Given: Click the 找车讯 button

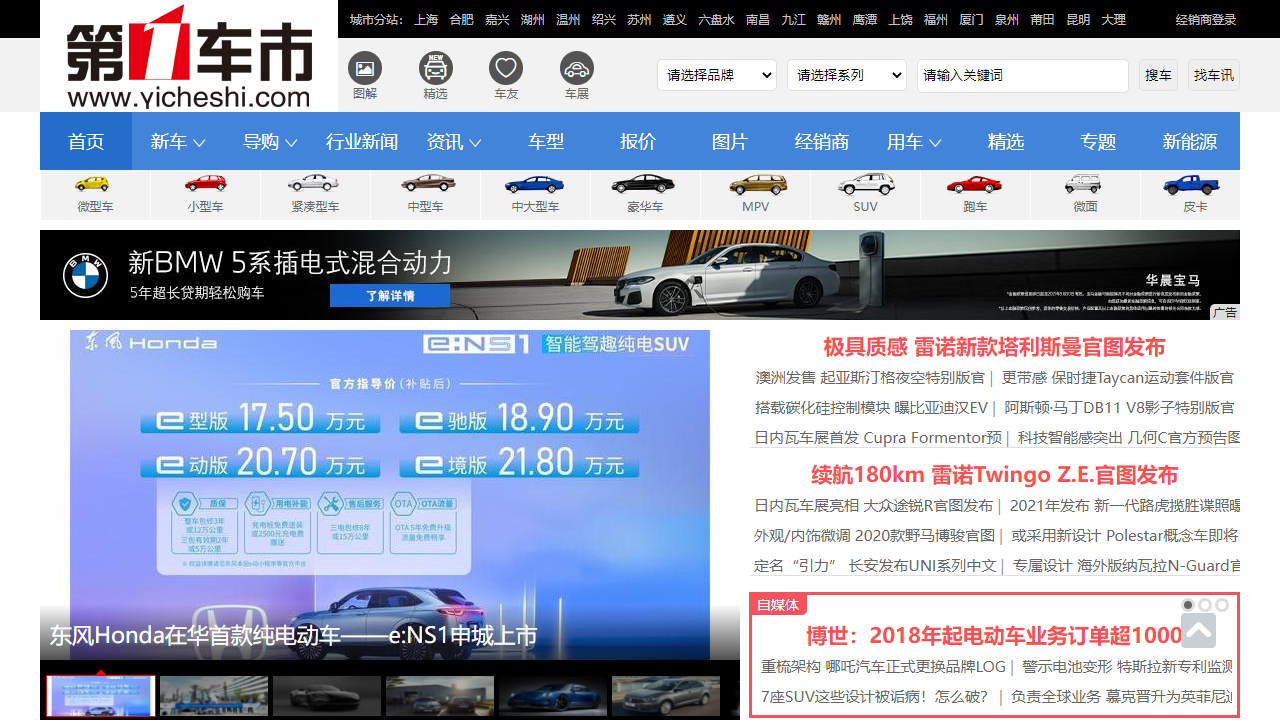Looking at the screenshot, I should pyautogui.click(x=1214, y=75).
